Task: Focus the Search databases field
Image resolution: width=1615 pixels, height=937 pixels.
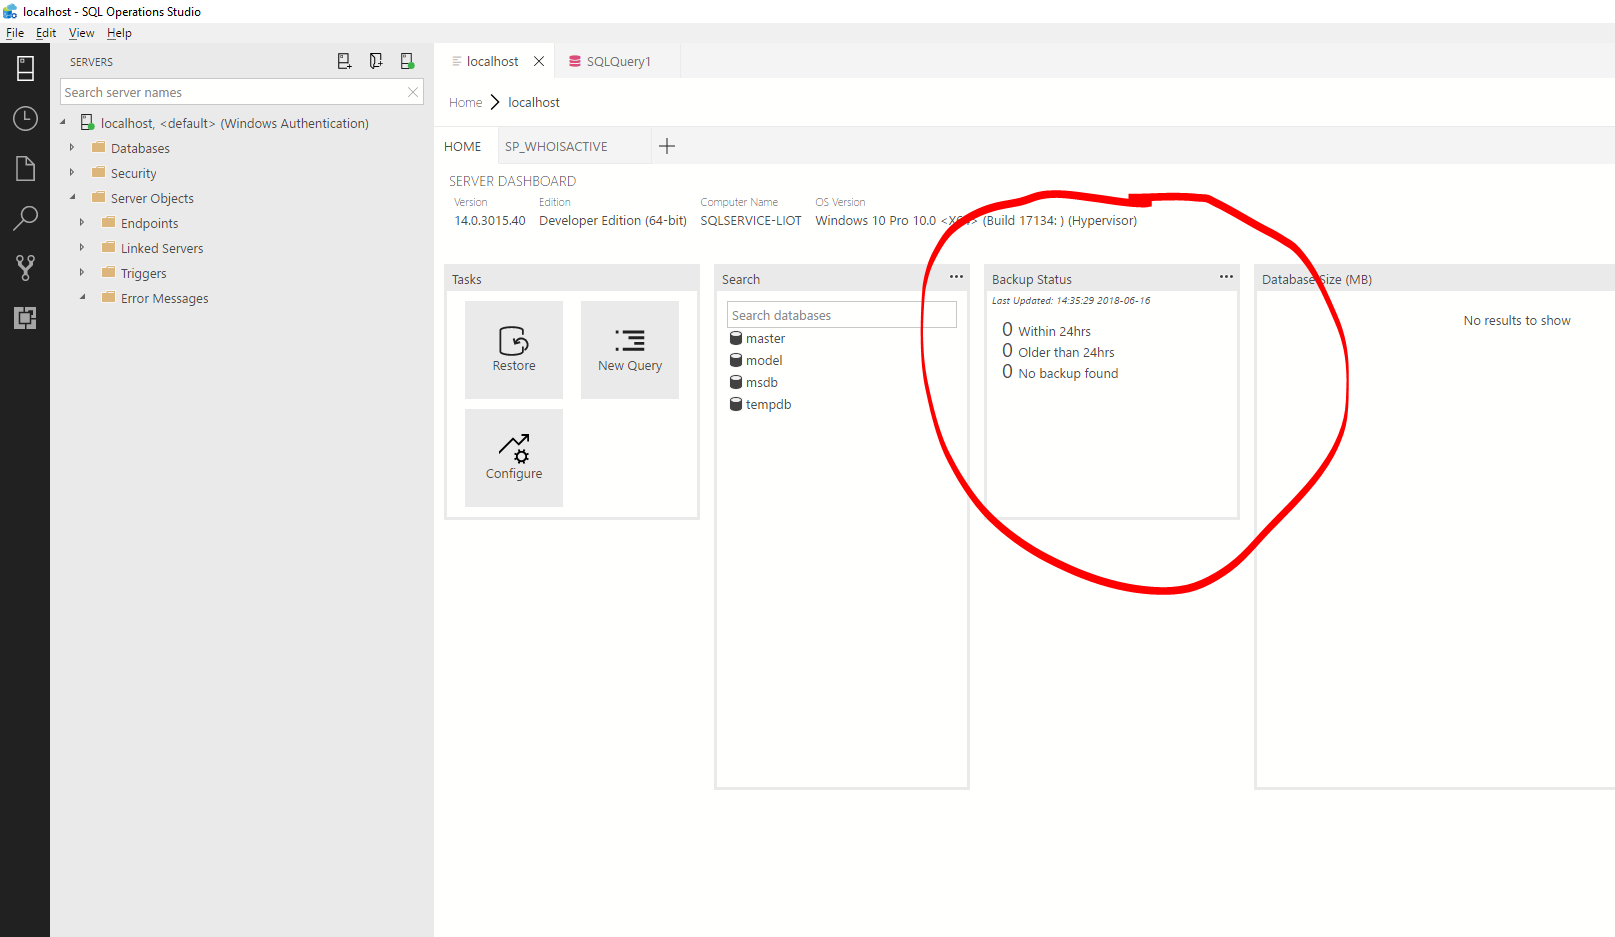Action: tap(842, 315)
